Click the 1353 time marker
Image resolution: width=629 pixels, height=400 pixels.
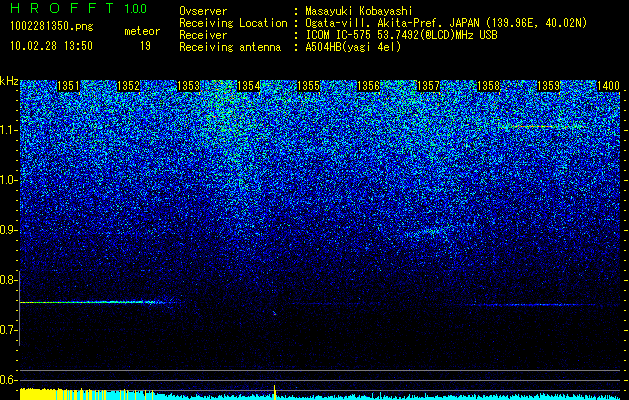[189, 86]
